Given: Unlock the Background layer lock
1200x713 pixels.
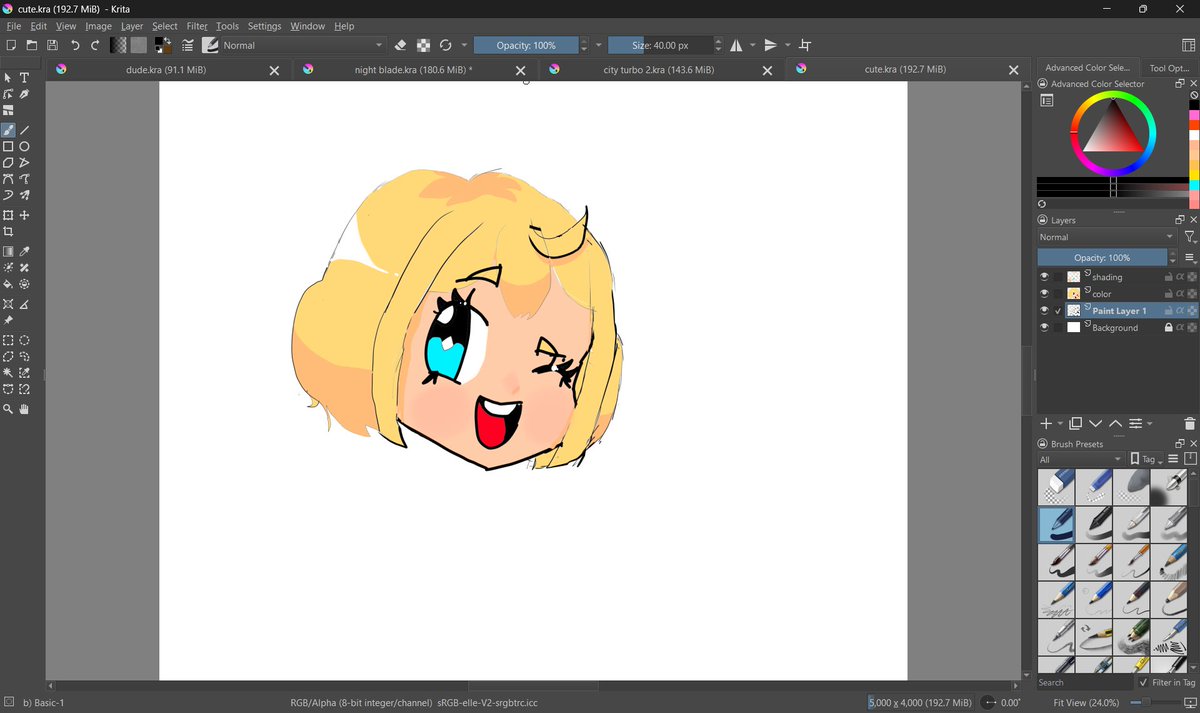Looking at the screenshot, I should (x=1168, y=328).
